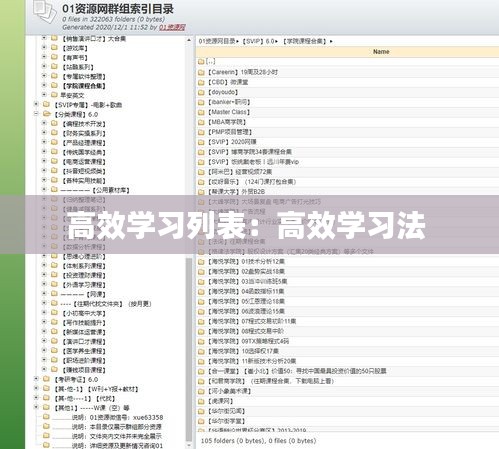Click the folder icon of 【海悦学院】06波浪理论15集
The height and width of the screenshot is (449, 499).
(x=201, y=312)
